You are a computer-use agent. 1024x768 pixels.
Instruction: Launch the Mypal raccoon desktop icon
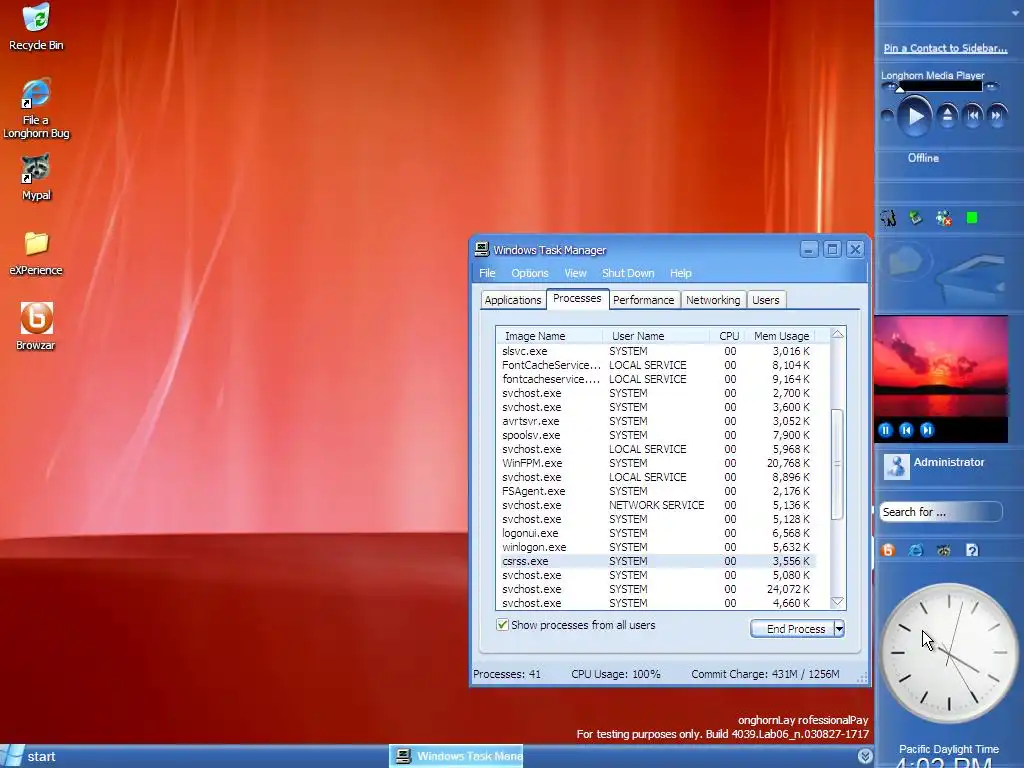click(36, 178)
